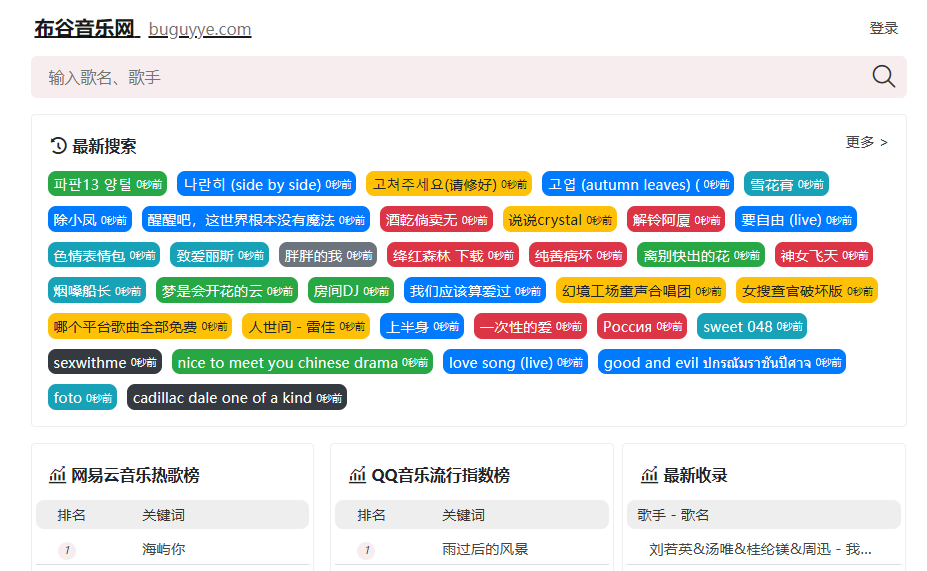Focus the song and artist search field
927x571 pixels.
(450, 77)
